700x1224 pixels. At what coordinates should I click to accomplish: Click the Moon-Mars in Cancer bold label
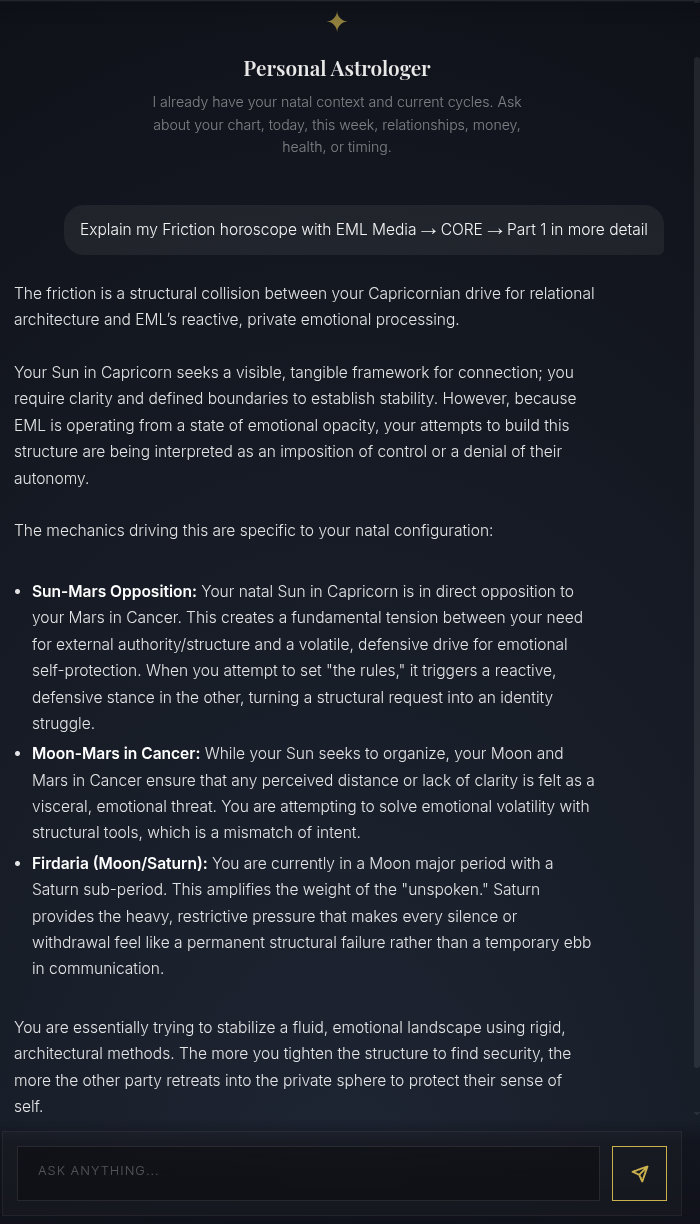pos(116,753)
